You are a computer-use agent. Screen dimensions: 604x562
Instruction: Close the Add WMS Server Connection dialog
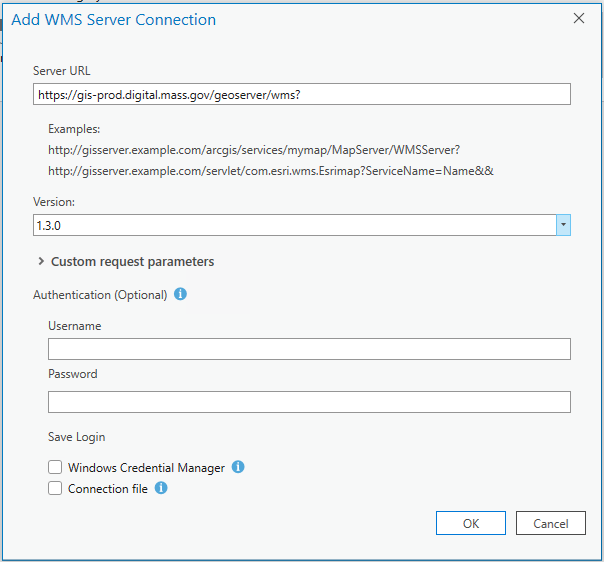pos(578,18)
